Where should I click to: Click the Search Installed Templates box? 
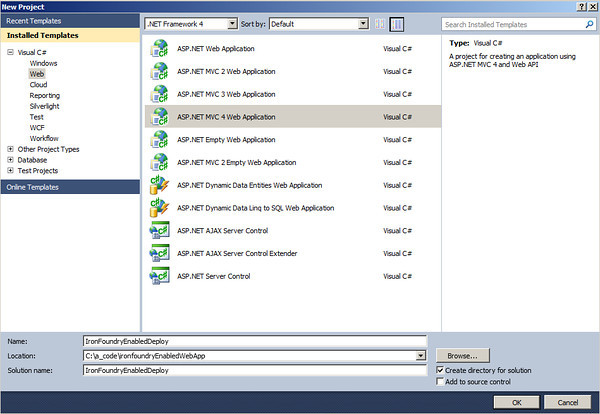514,24
